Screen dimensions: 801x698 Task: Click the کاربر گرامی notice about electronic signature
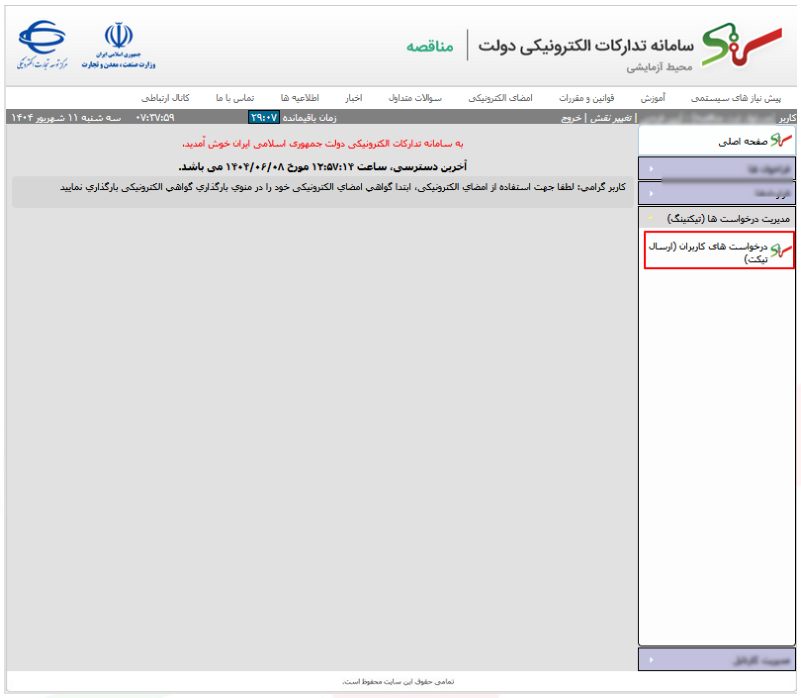pos(343,188)
